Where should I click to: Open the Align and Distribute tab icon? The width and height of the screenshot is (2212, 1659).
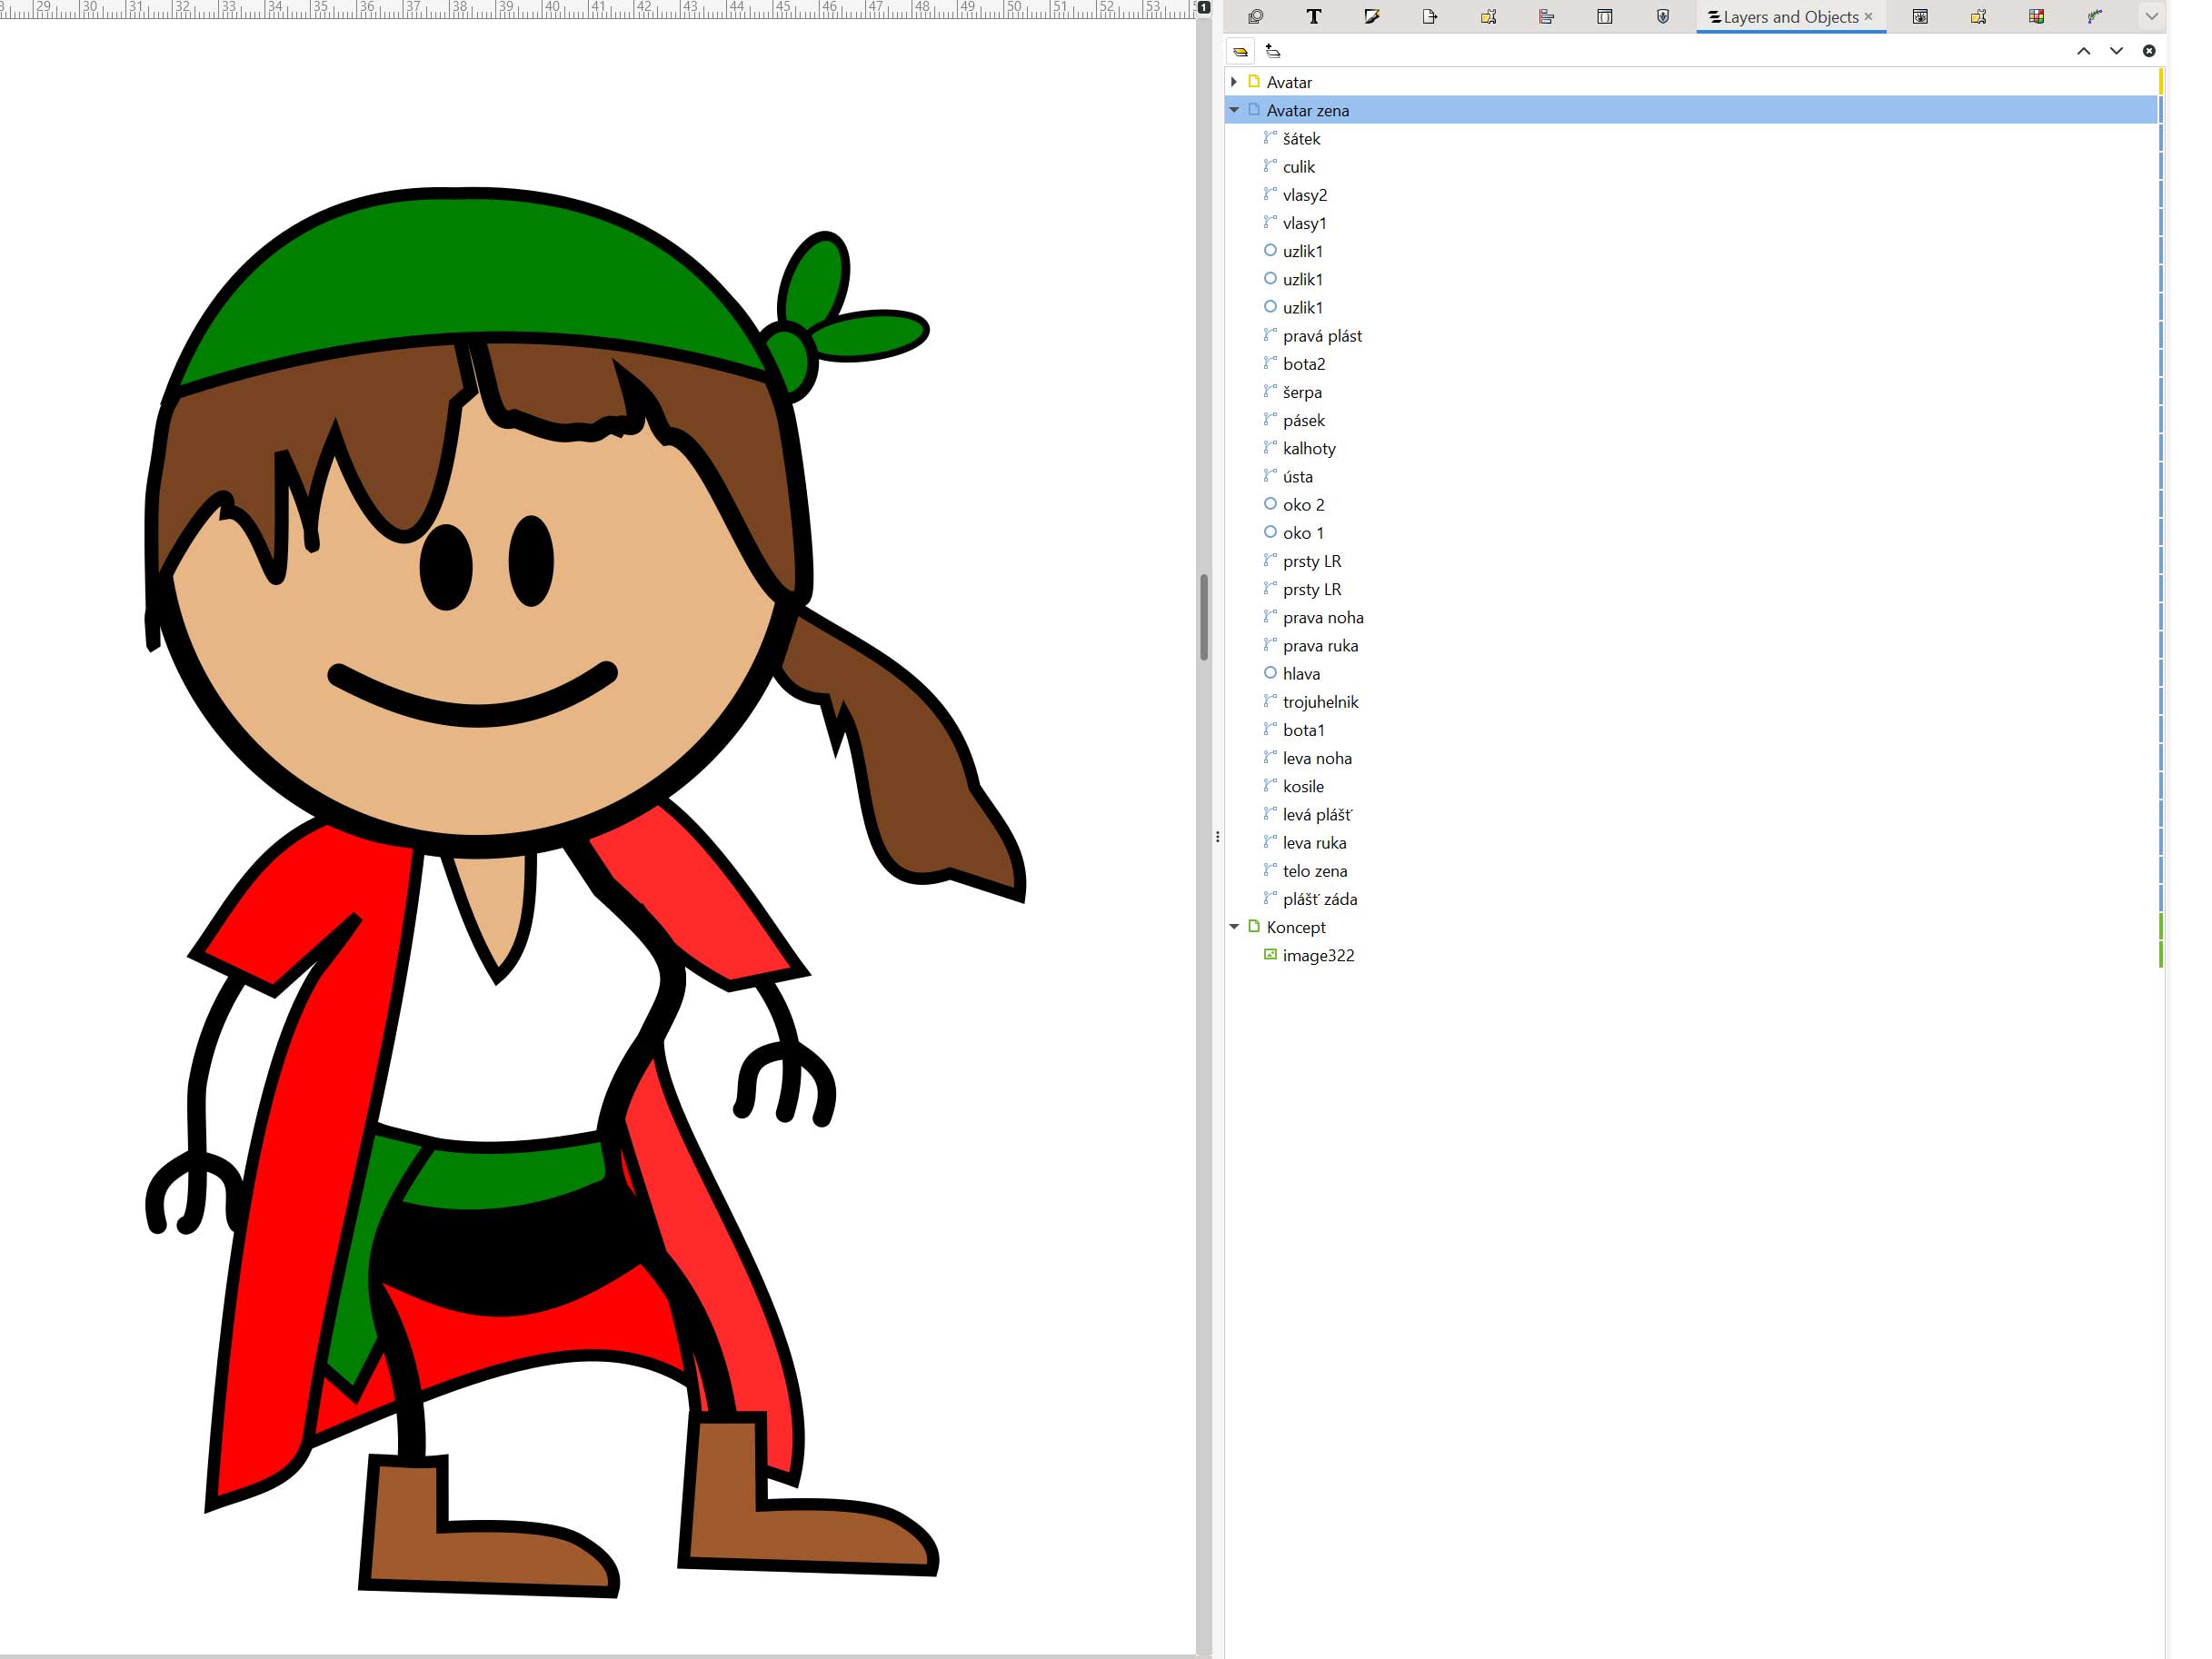tap(1546, 17)
